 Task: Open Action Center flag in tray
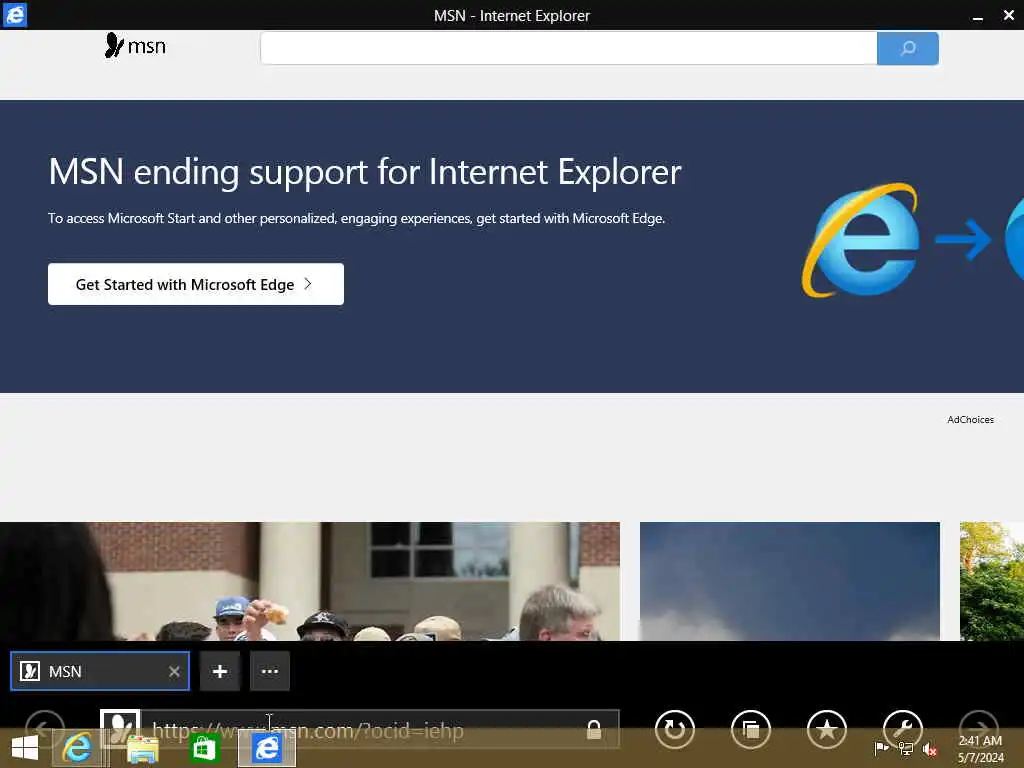[881, 748]
